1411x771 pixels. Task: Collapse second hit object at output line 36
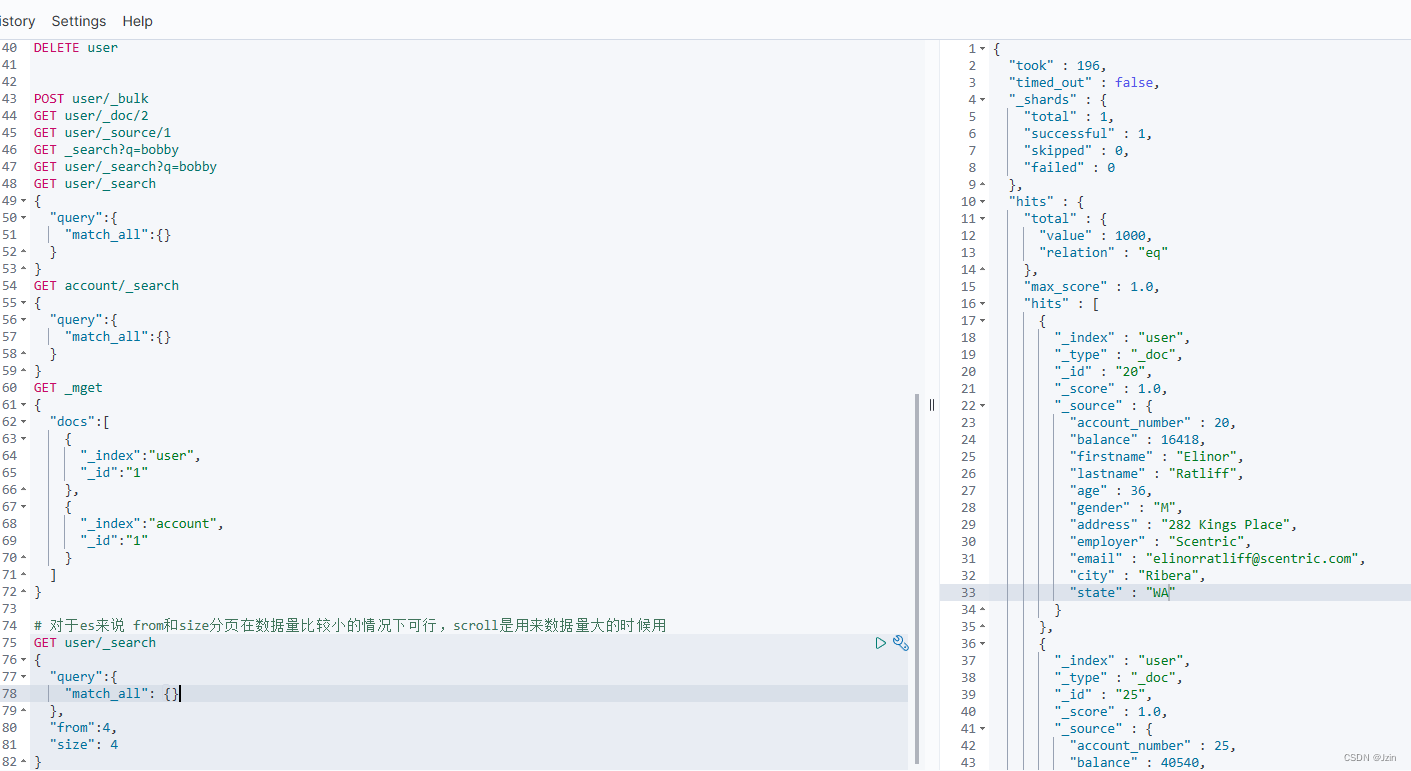point(982,644)
